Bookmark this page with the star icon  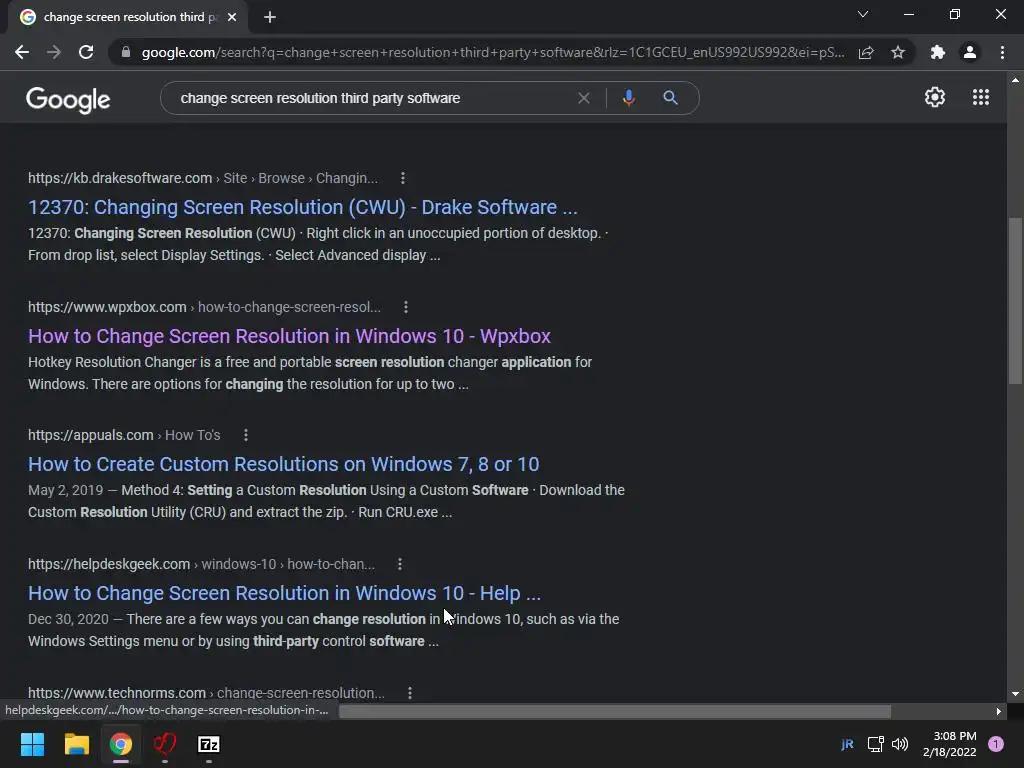click(898, 52)
